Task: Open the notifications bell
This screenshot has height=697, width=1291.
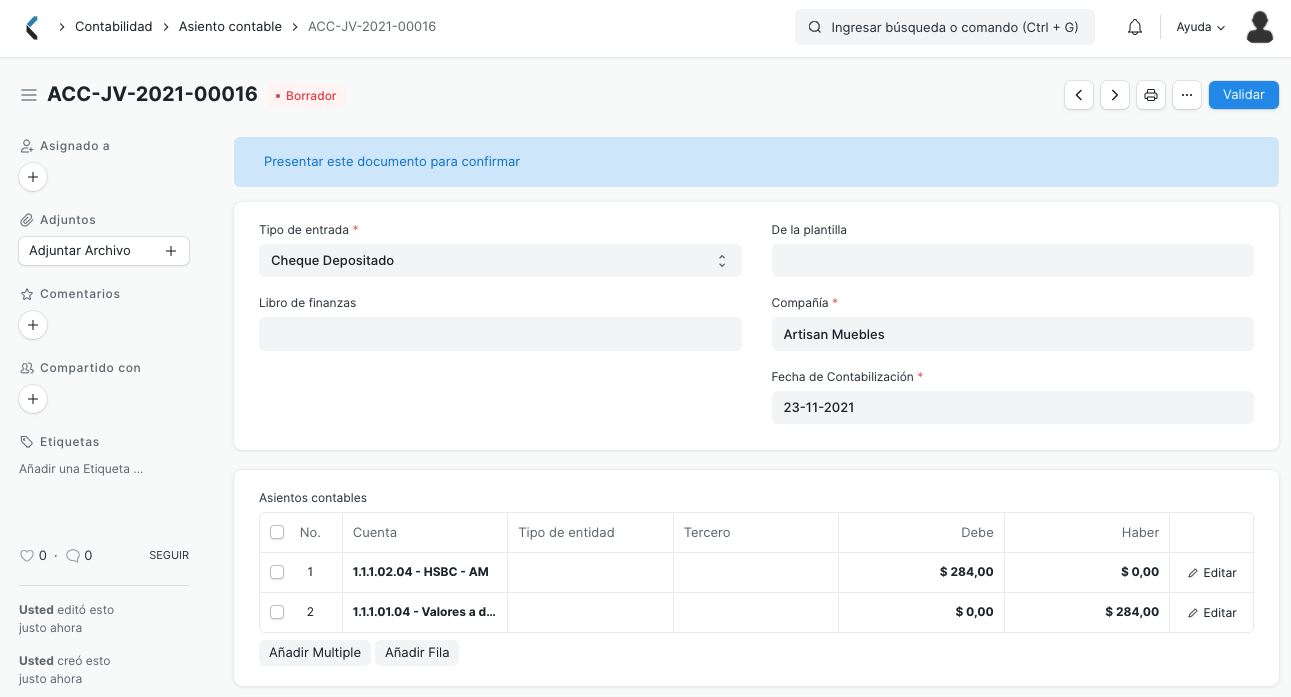Action: (1135, 27)
